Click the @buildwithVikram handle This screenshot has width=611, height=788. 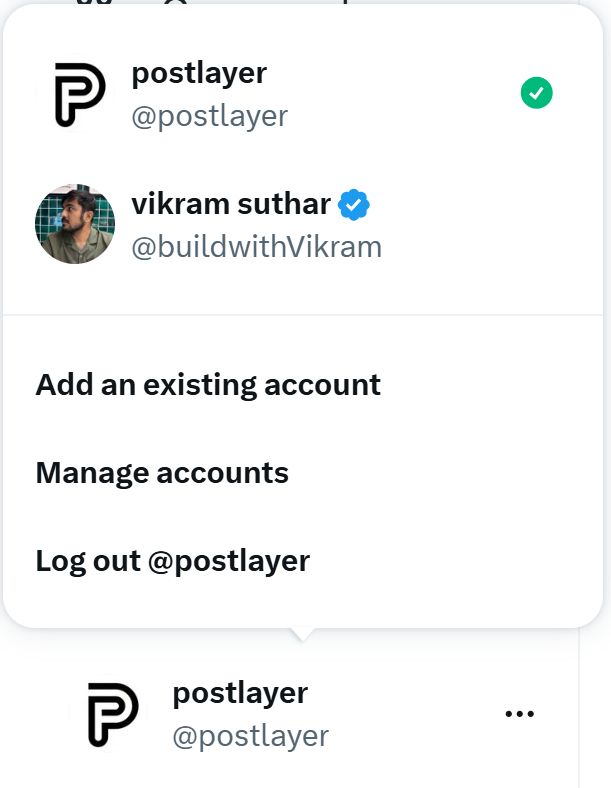point(256,246)
